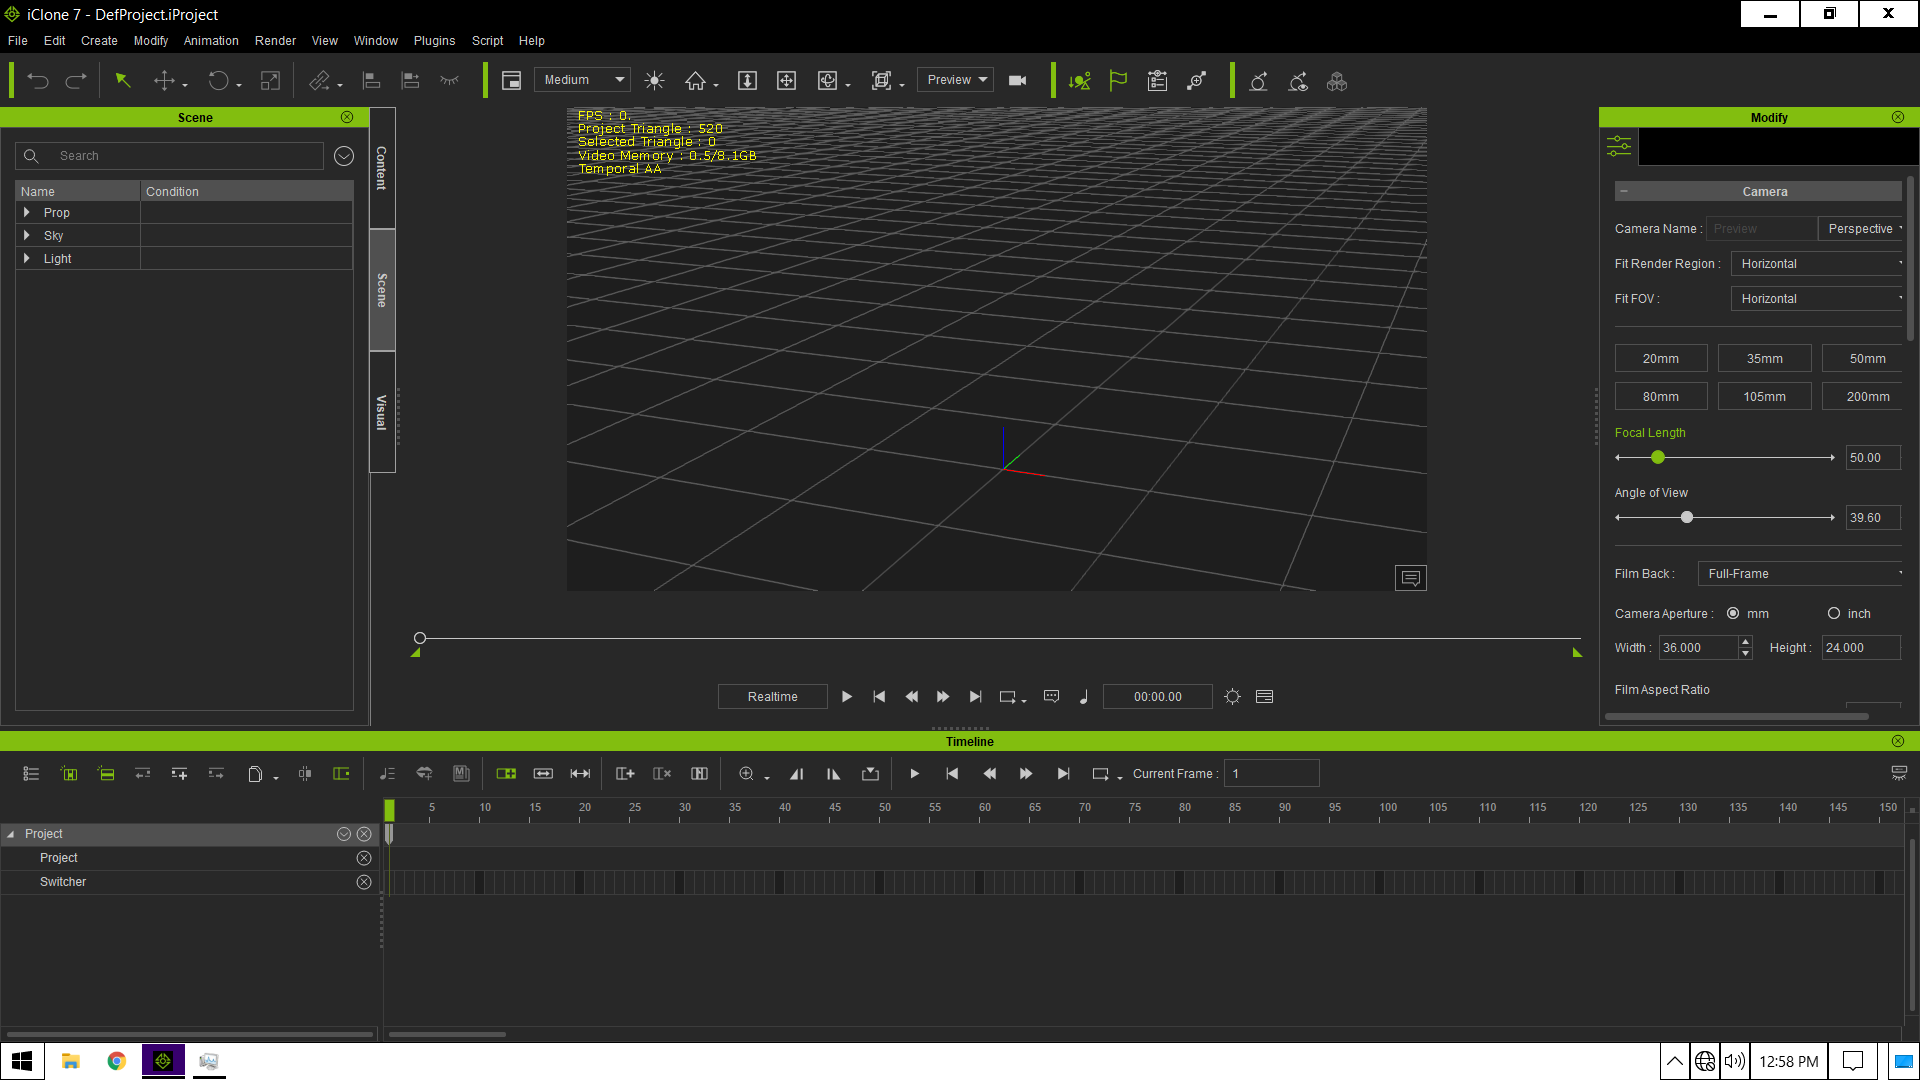The width and height of the screenshot is (1920, 1080).
Task: Select mm camera aperture unit
Action: point(1733,614)
